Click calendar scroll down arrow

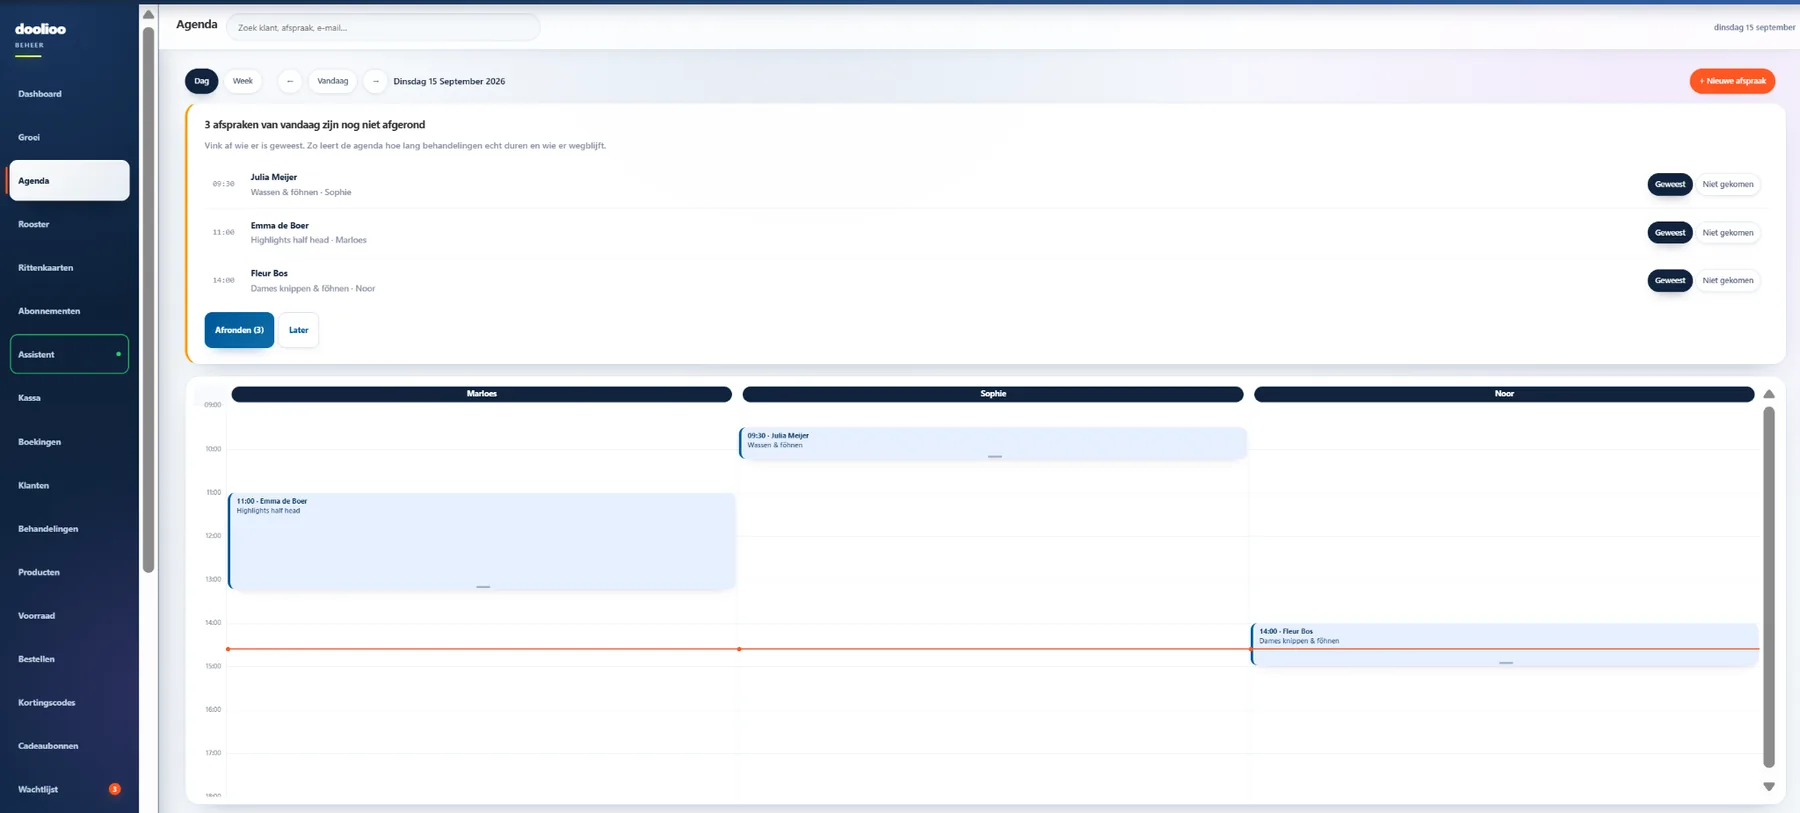click(1768, 787)
